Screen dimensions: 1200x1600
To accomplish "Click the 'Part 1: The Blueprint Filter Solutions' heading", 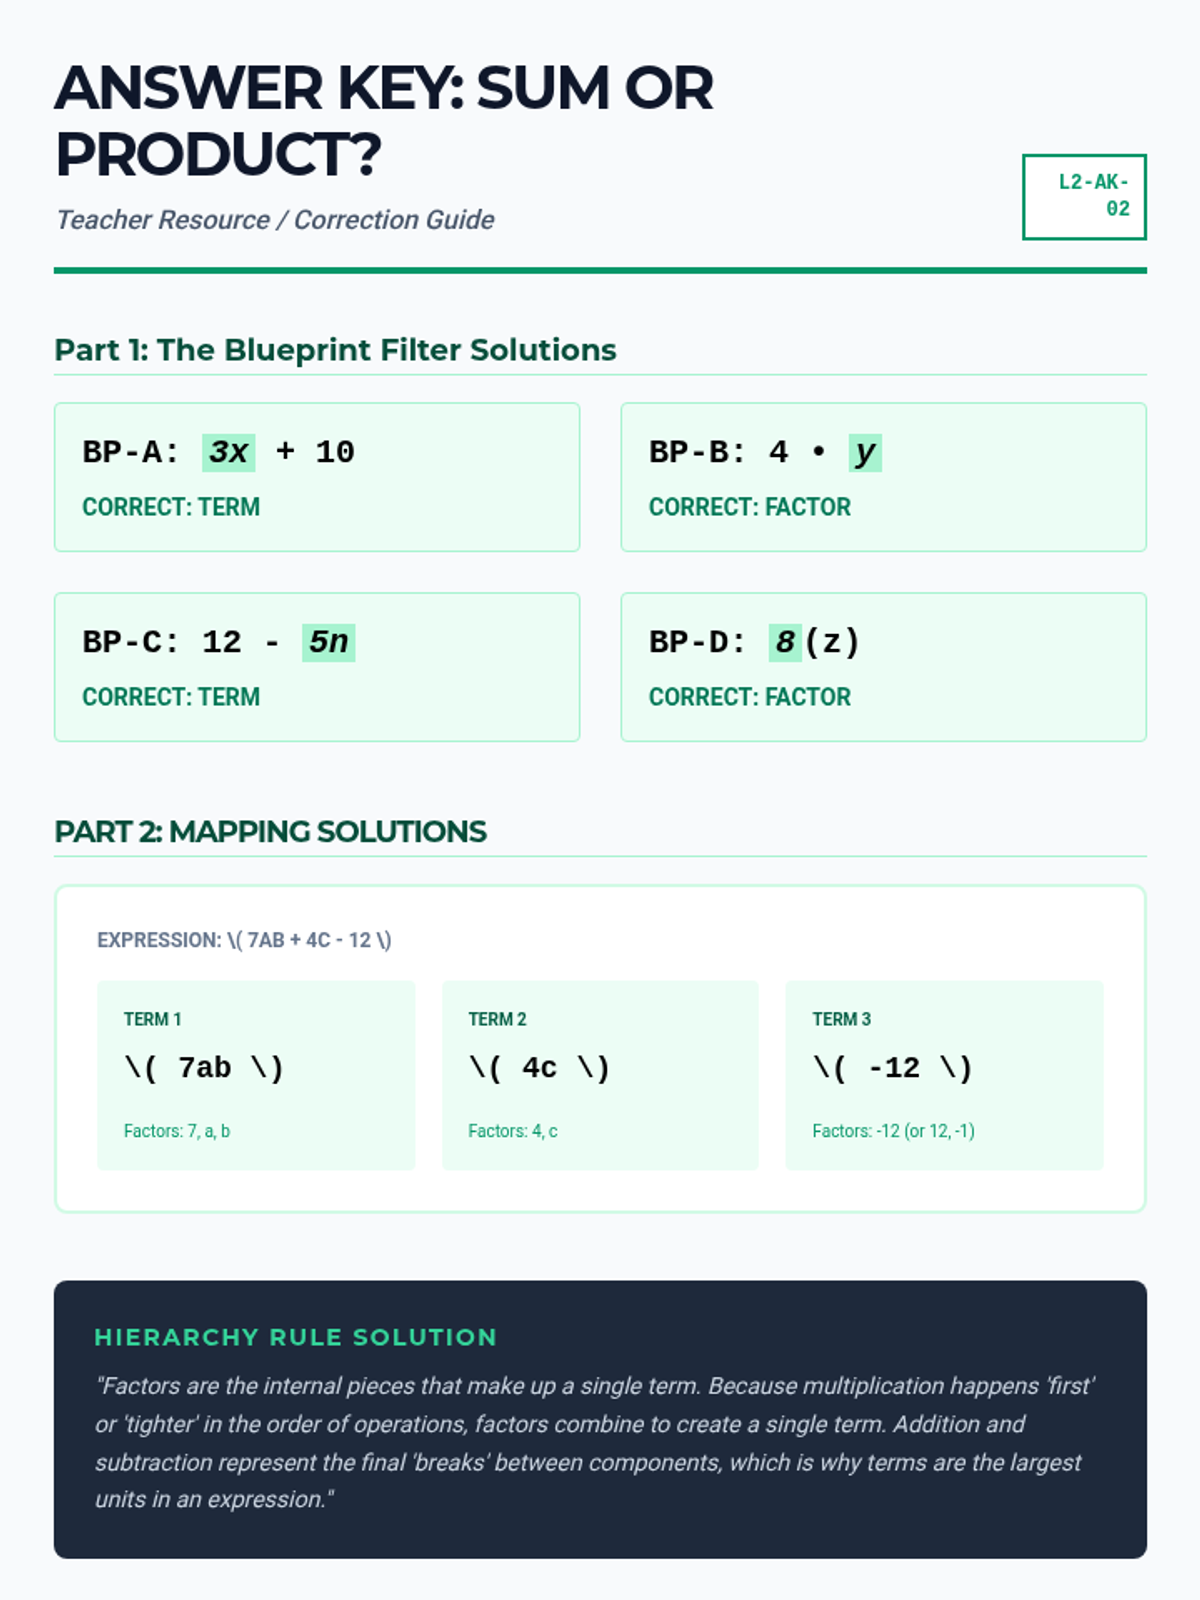I will [335, 350].
